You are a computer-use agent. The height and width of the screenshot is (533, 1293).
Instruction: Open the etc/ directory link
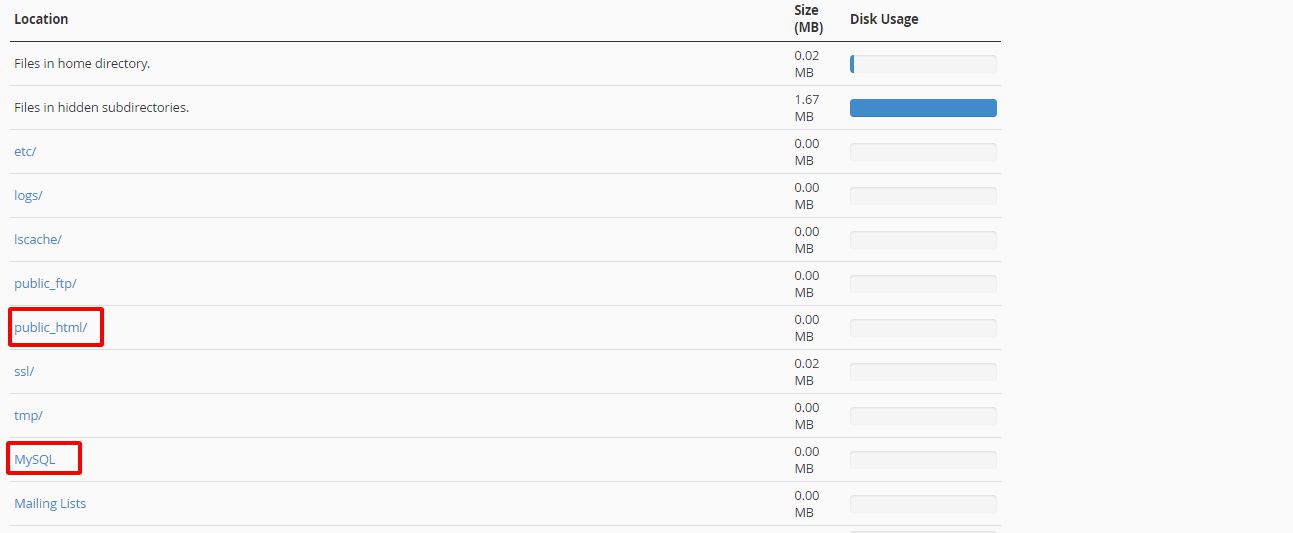[x=25, y=152]
